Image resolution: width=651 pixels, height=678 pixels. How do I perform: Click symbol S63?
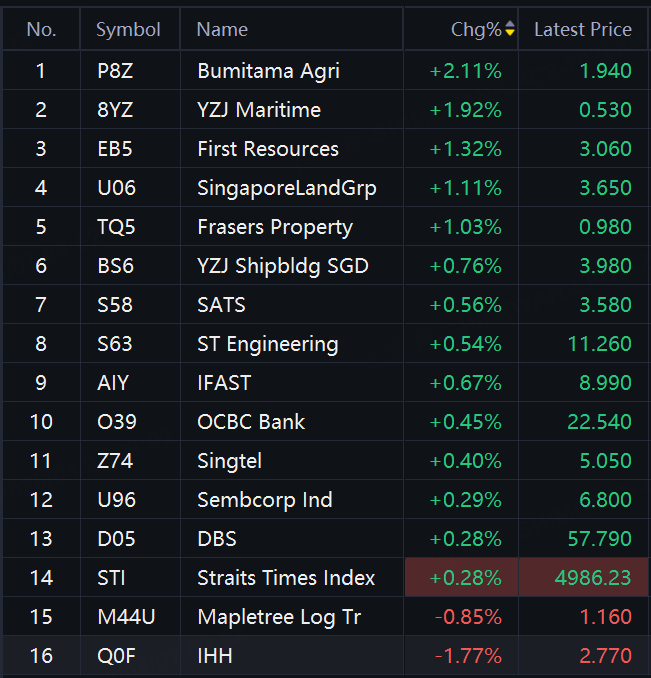click(x=115, y=344)
